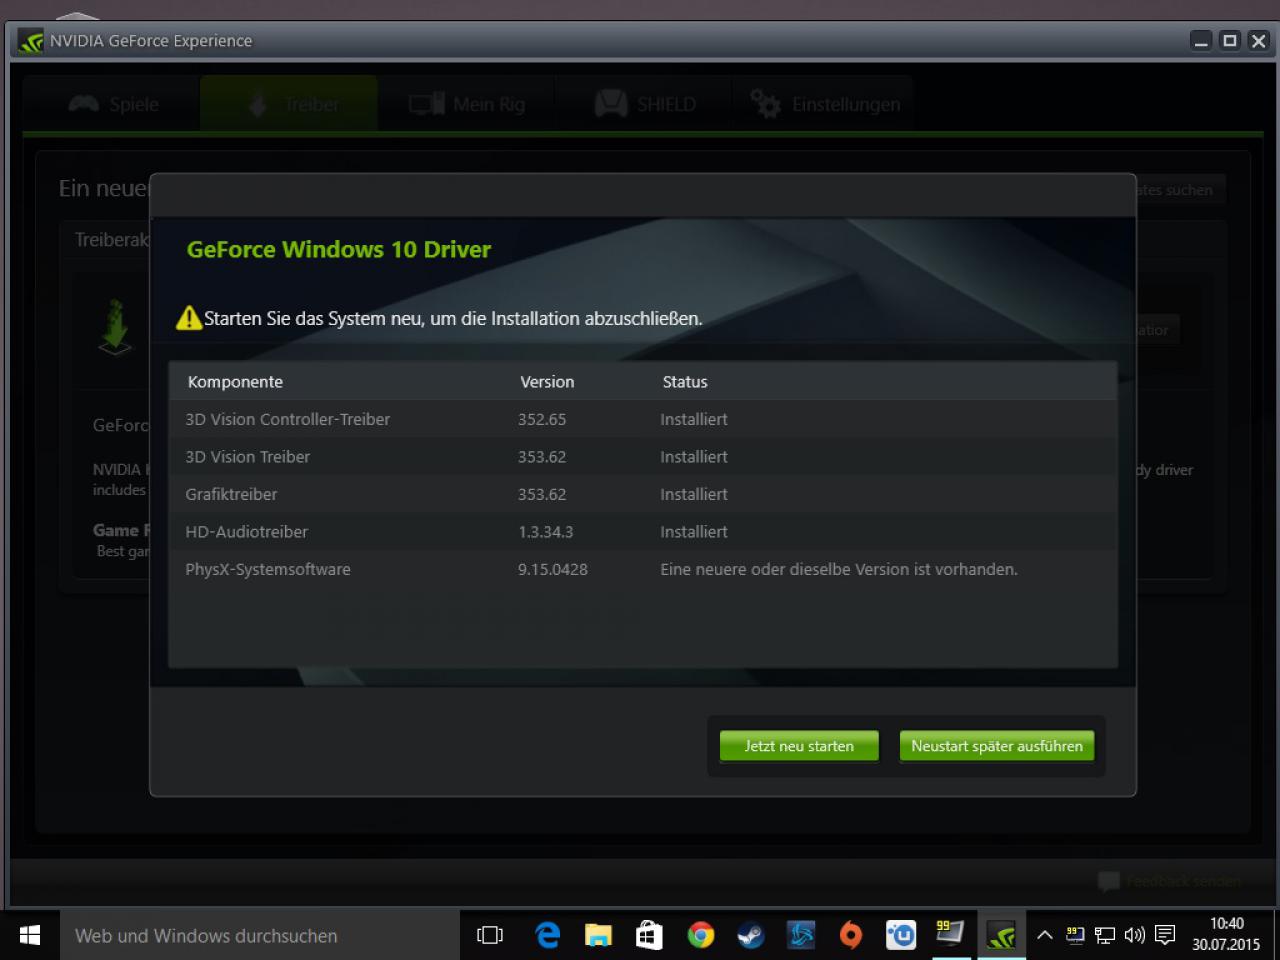Click Jetzt neu starten button
Viewport: 1280px width, 960px height.
799,746
